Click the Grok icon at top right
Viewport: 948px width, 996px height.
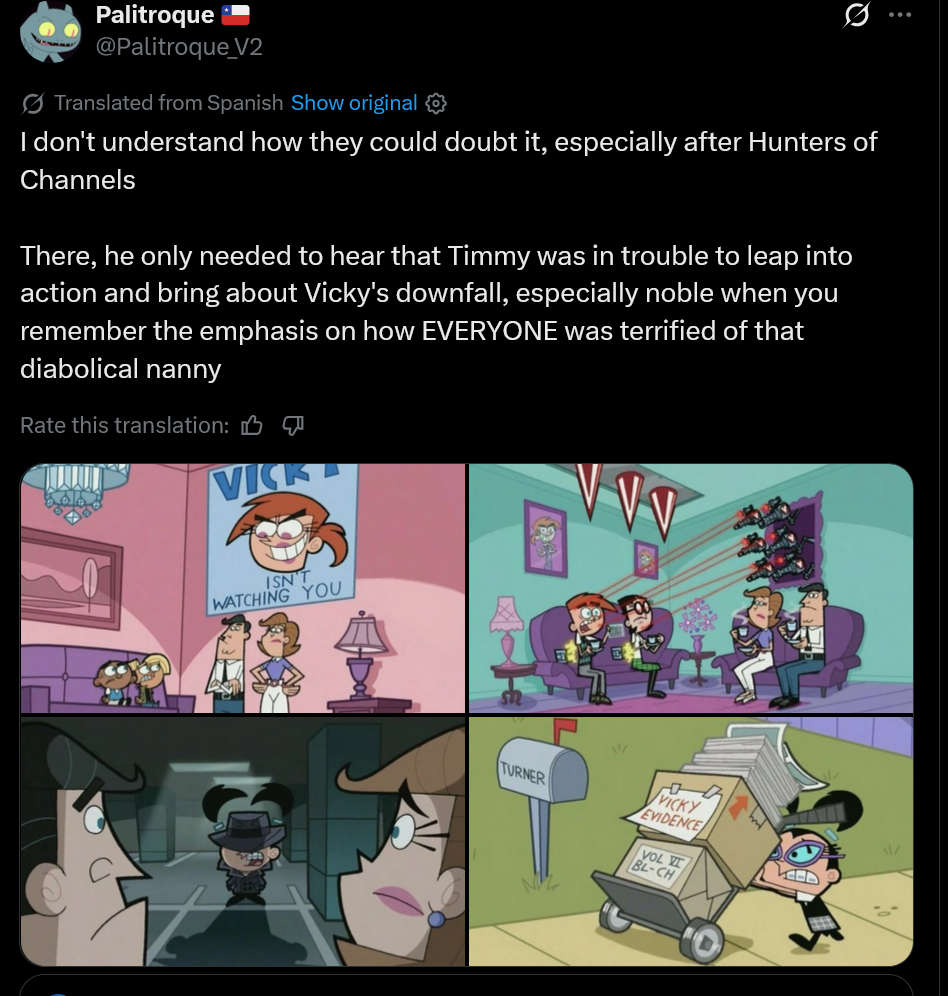coord(856,15)
